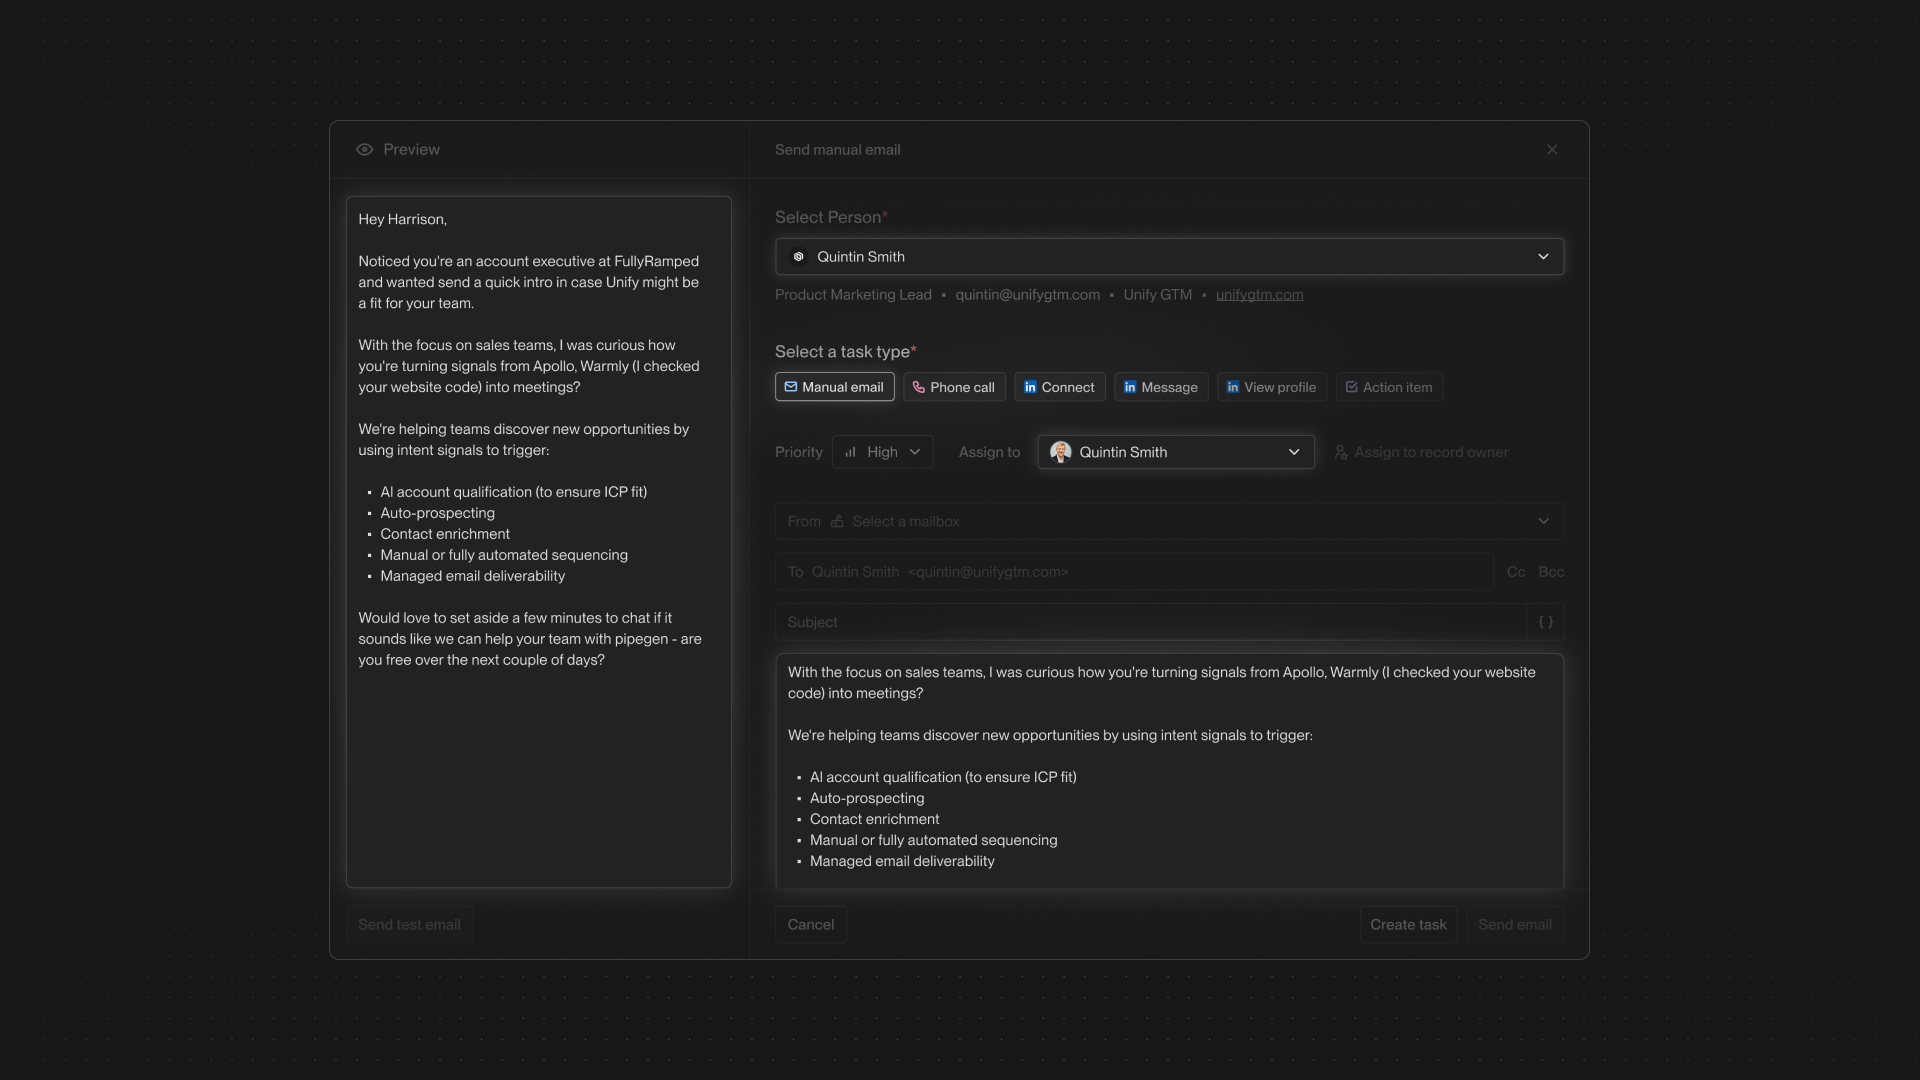Click the company icon beside Quintin Smith

[x=798, y=257]
